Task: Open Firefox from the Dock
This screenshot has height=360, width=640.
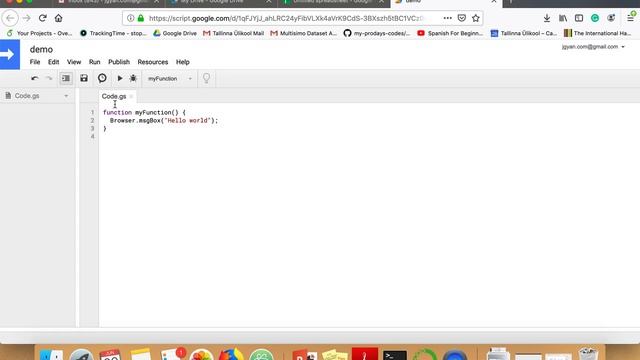Action: 231,354
